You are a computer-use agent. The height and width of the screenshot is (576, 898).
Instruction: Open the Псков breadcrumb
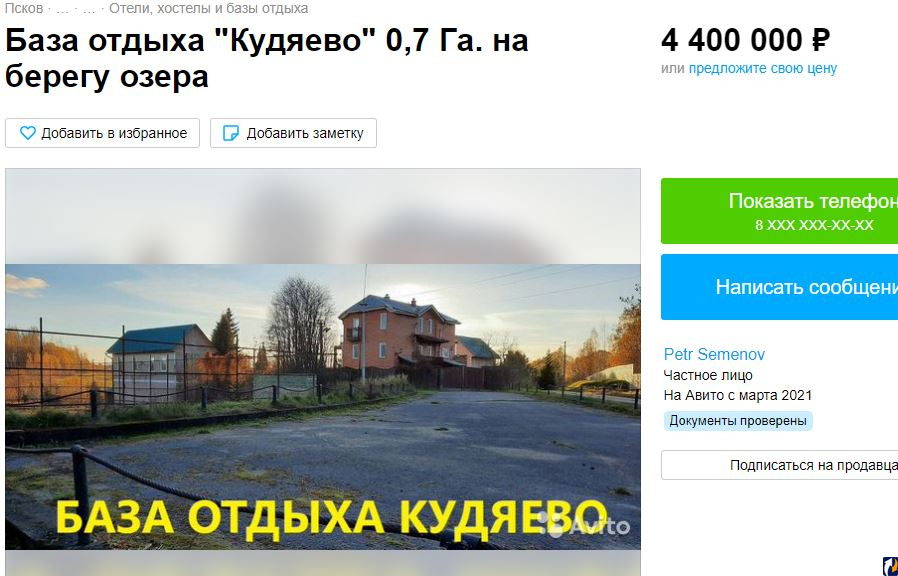pos(23,9)
